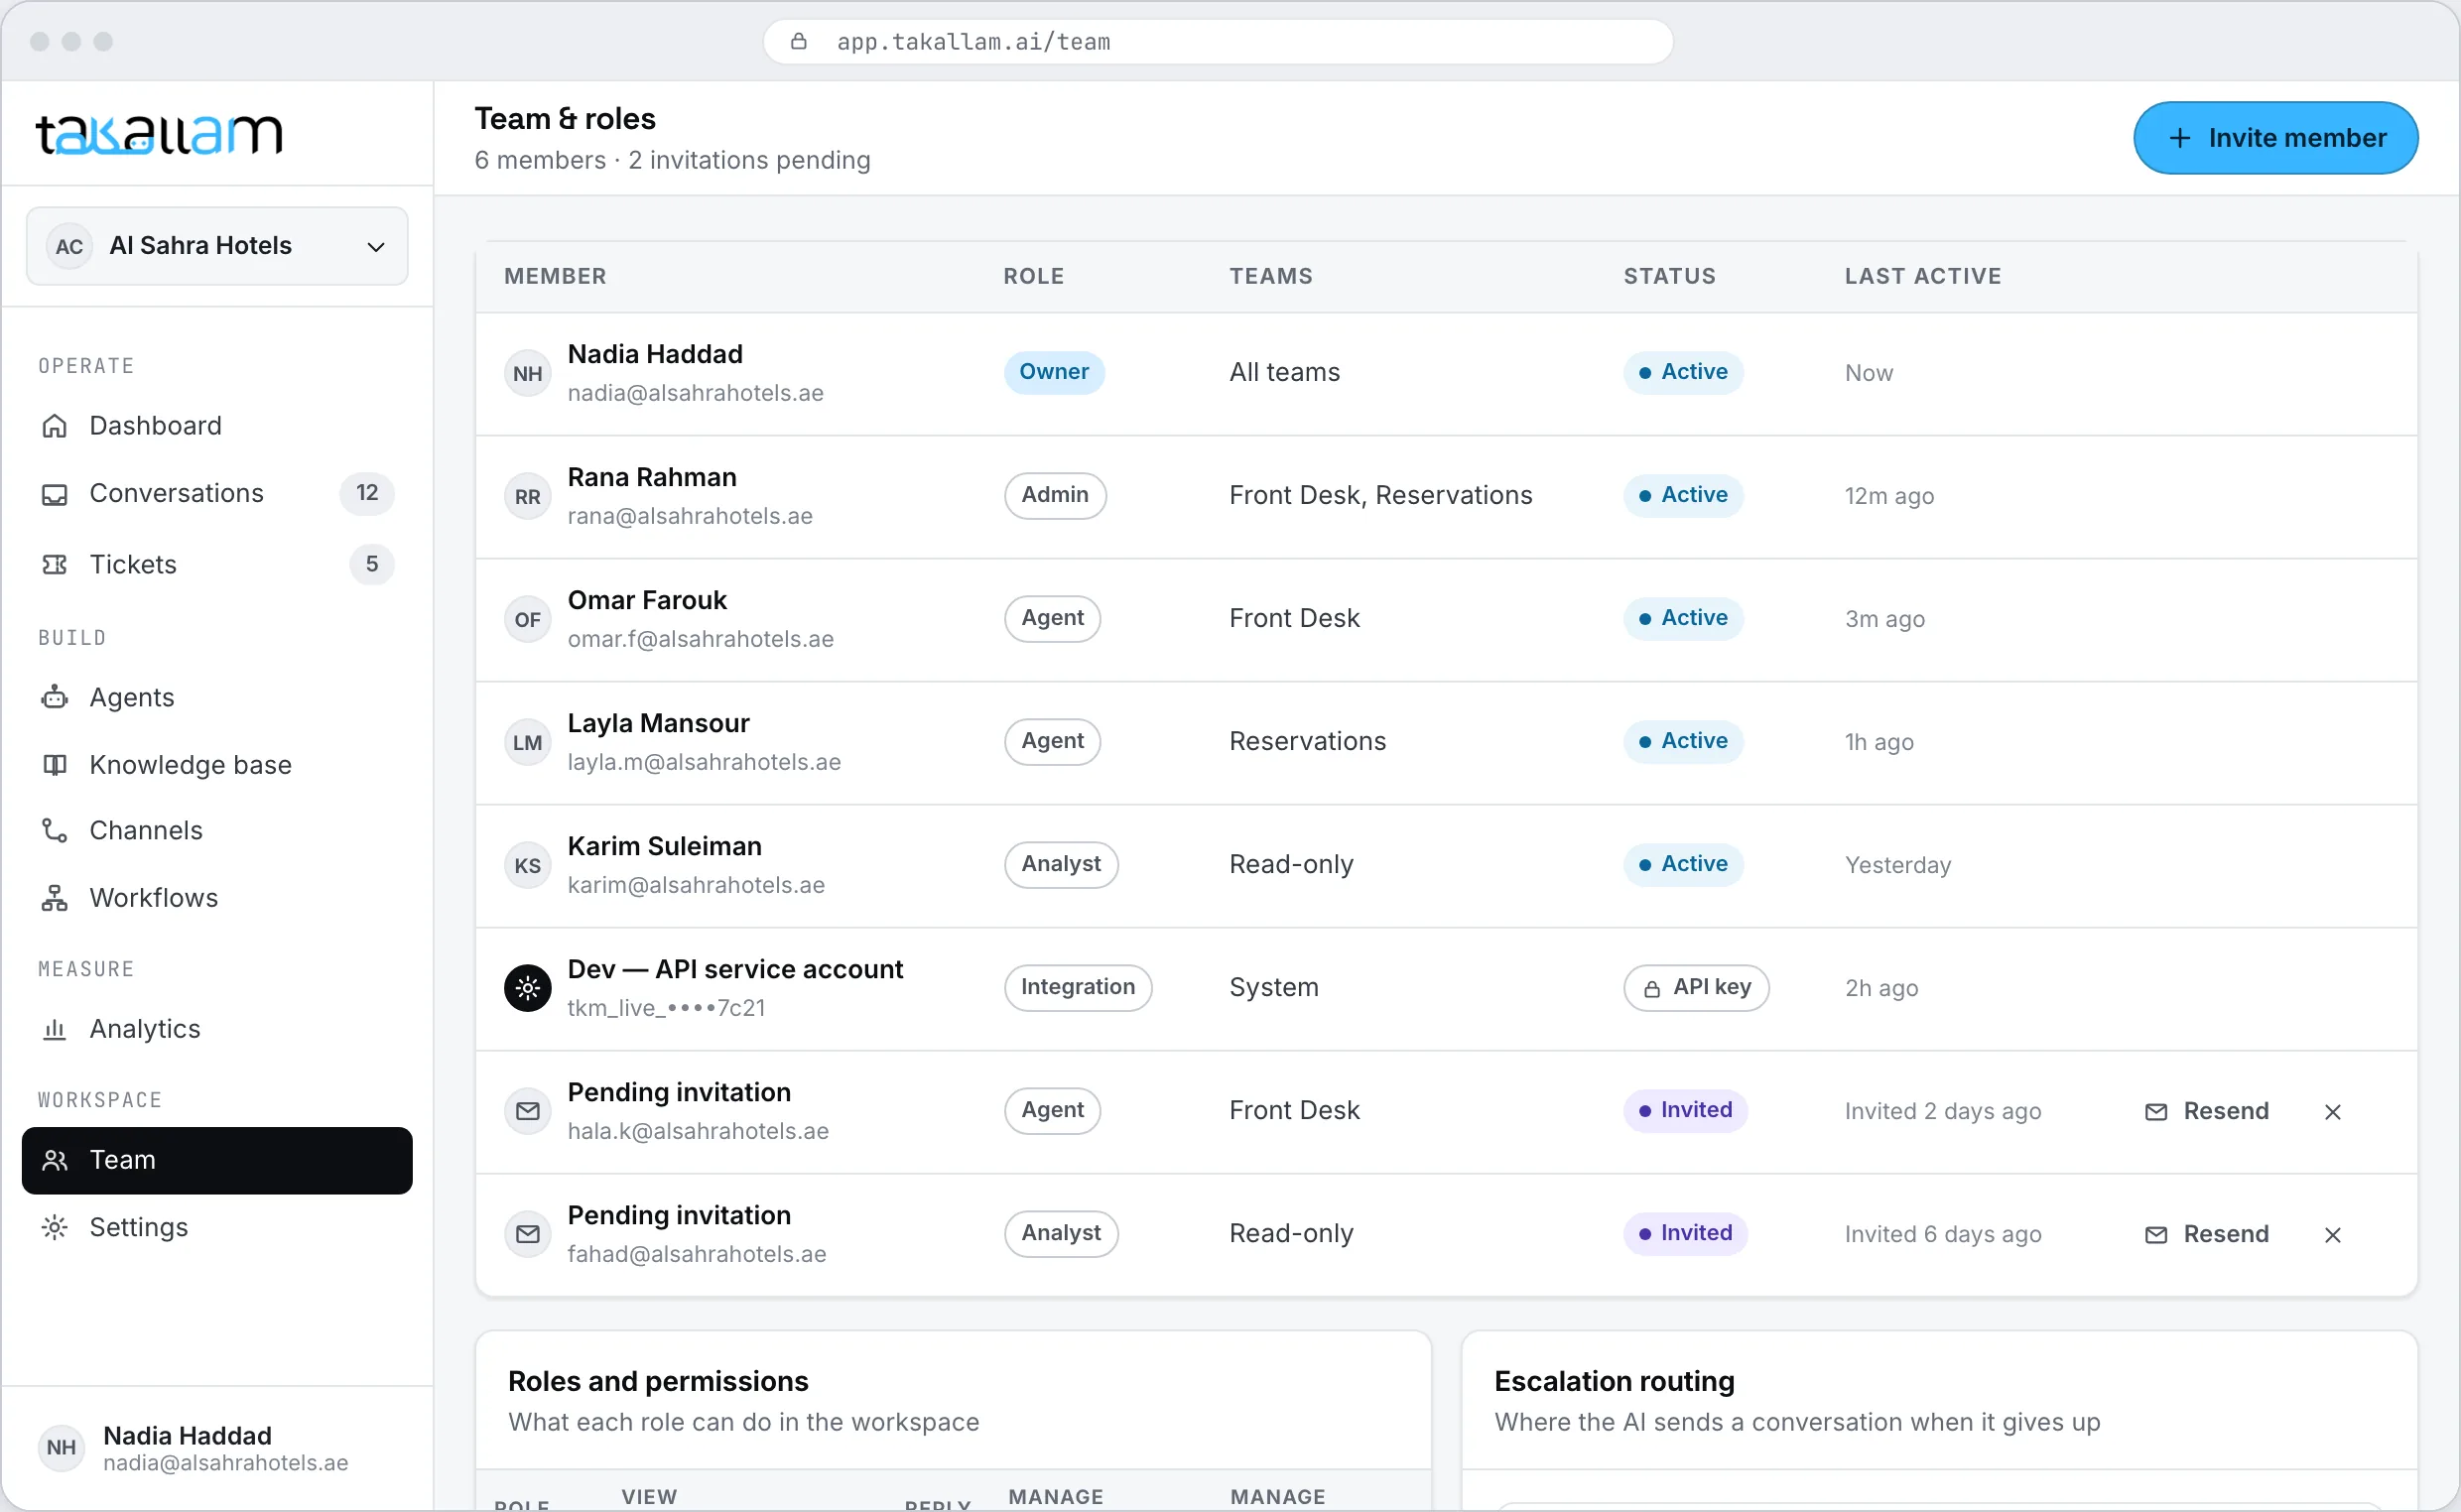Click the Channels phone icon
Screen dimensions: 2461x1512
pyautogui.click(x=55, y=831)
